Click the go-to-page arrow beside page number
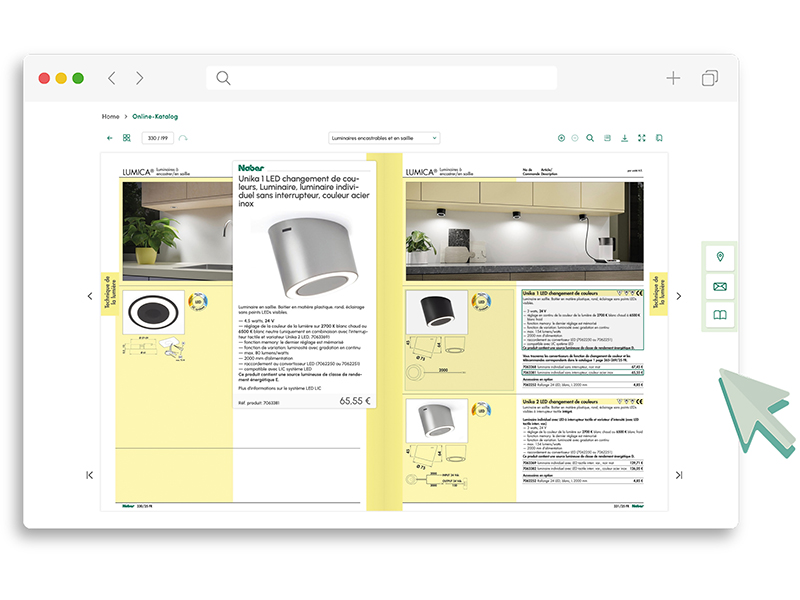 (183, 138)
